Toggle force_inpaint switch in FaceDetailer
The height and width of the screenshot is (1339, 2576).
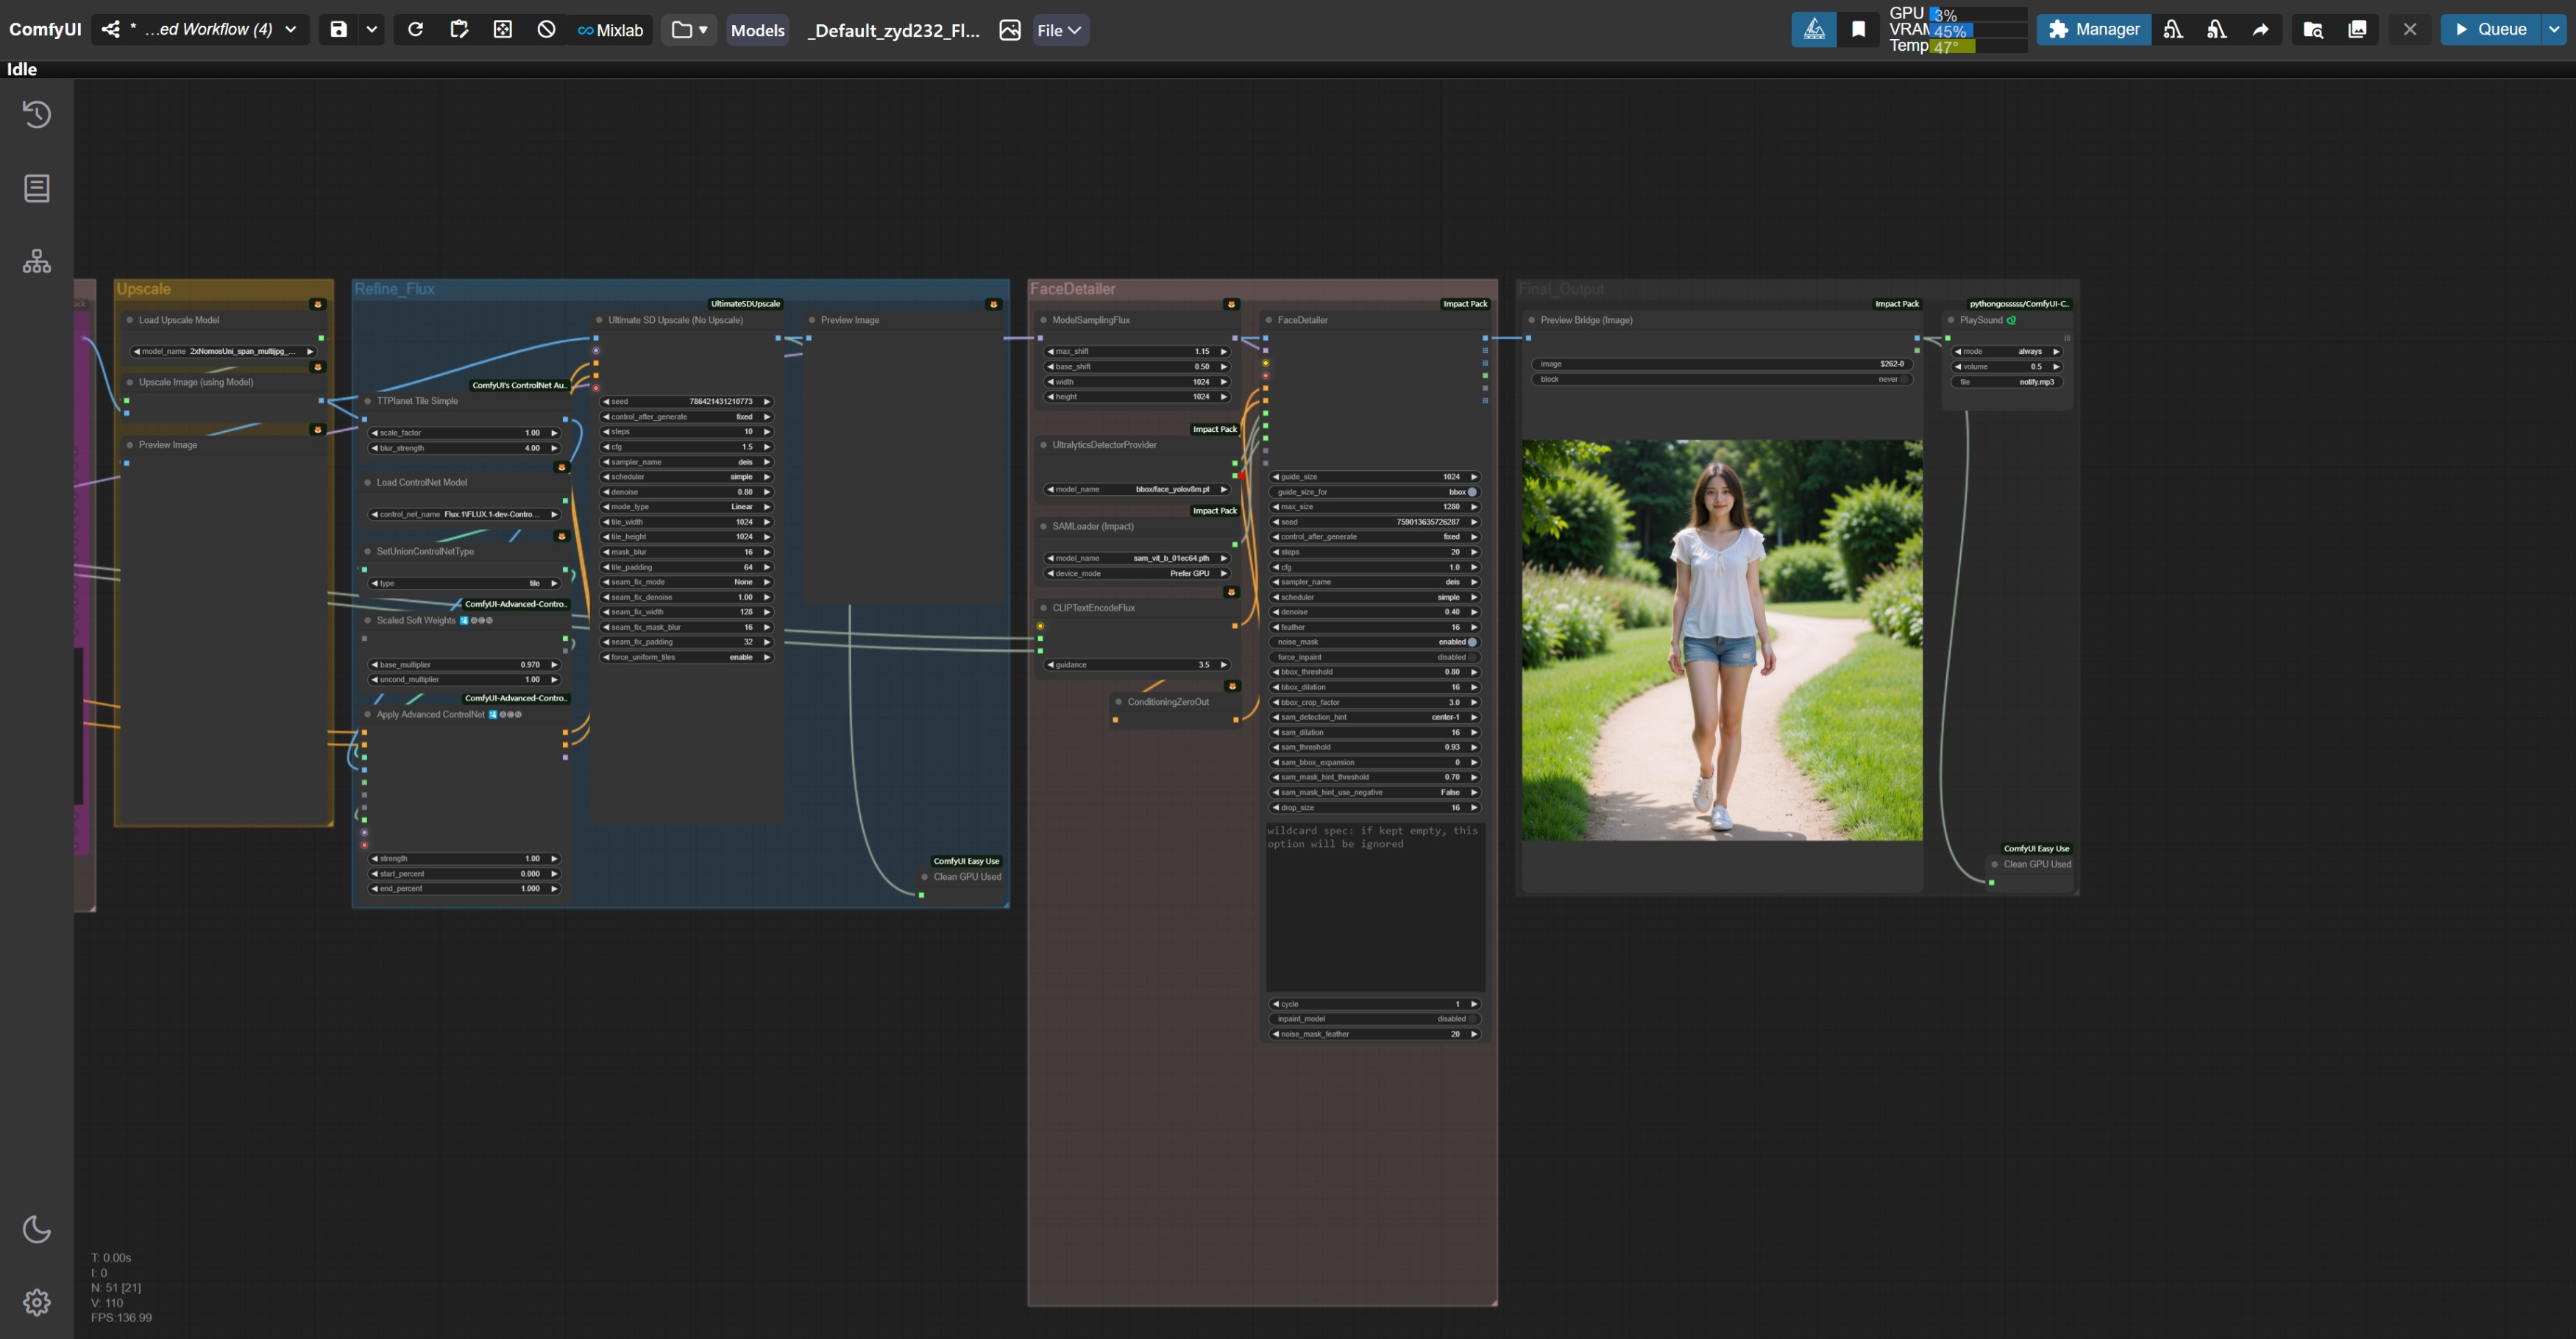click(1472, 657)
